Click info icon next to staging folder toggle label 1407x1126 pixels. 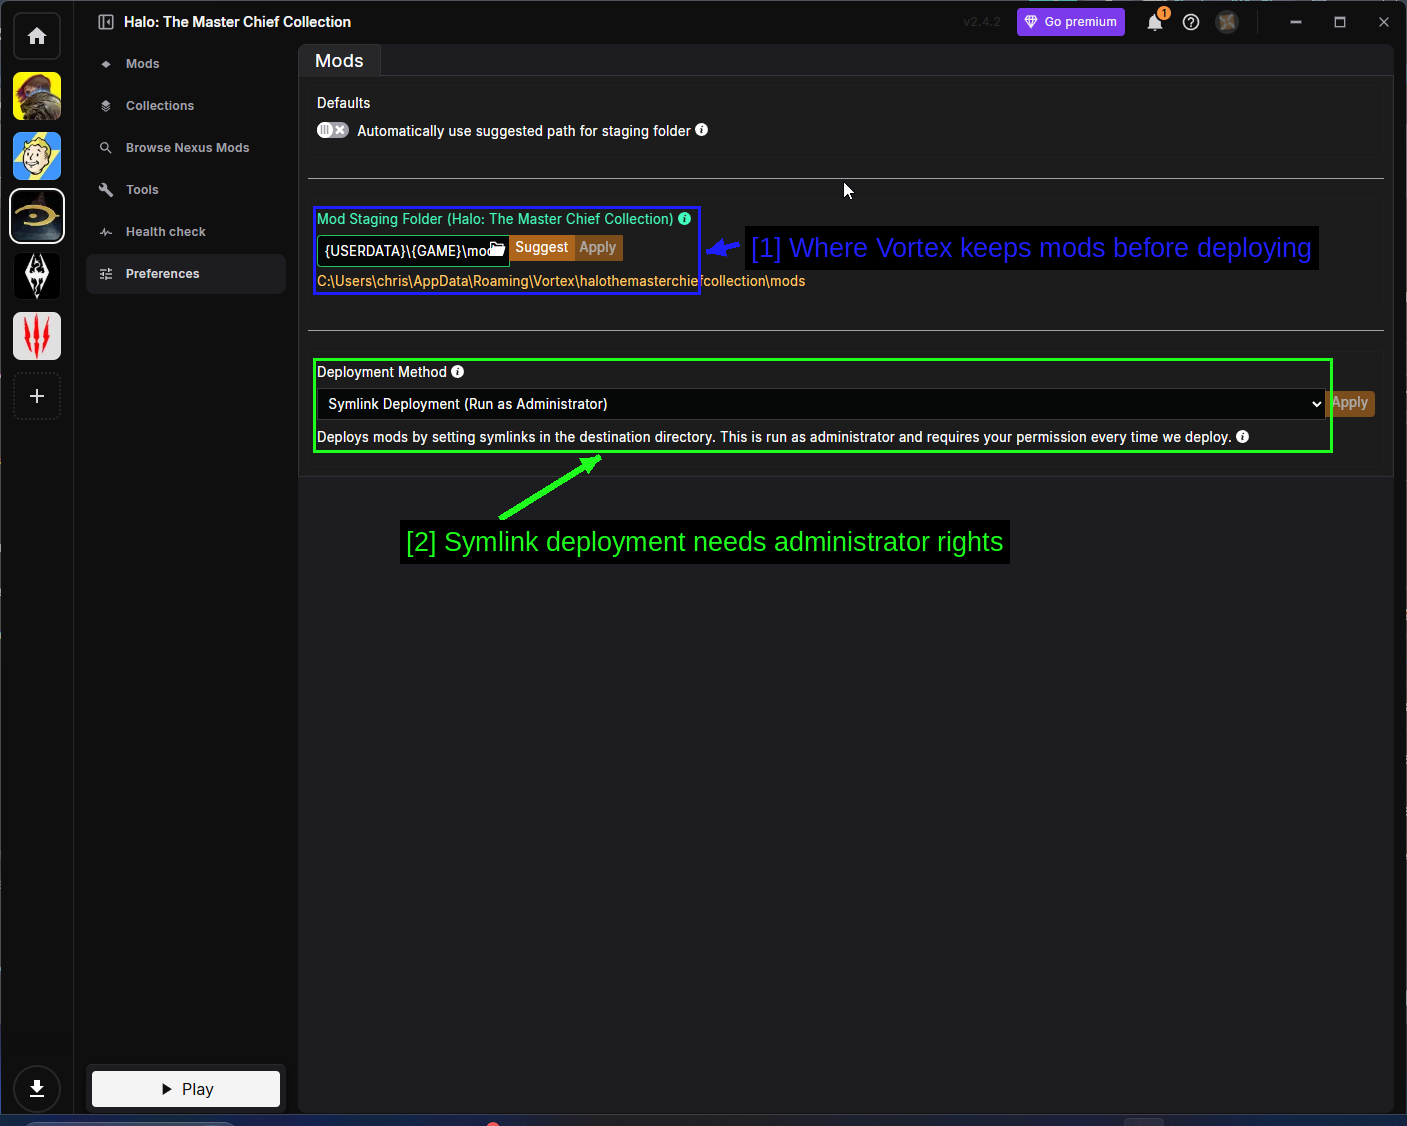(702, 130)
